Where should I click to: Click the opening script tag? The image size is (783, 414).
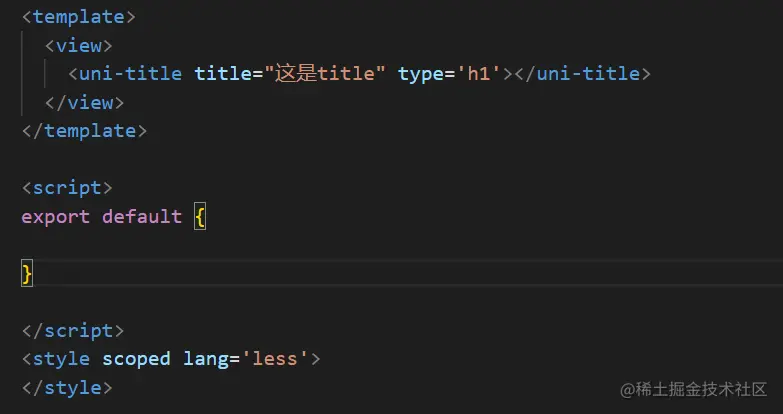pos(67,189)
